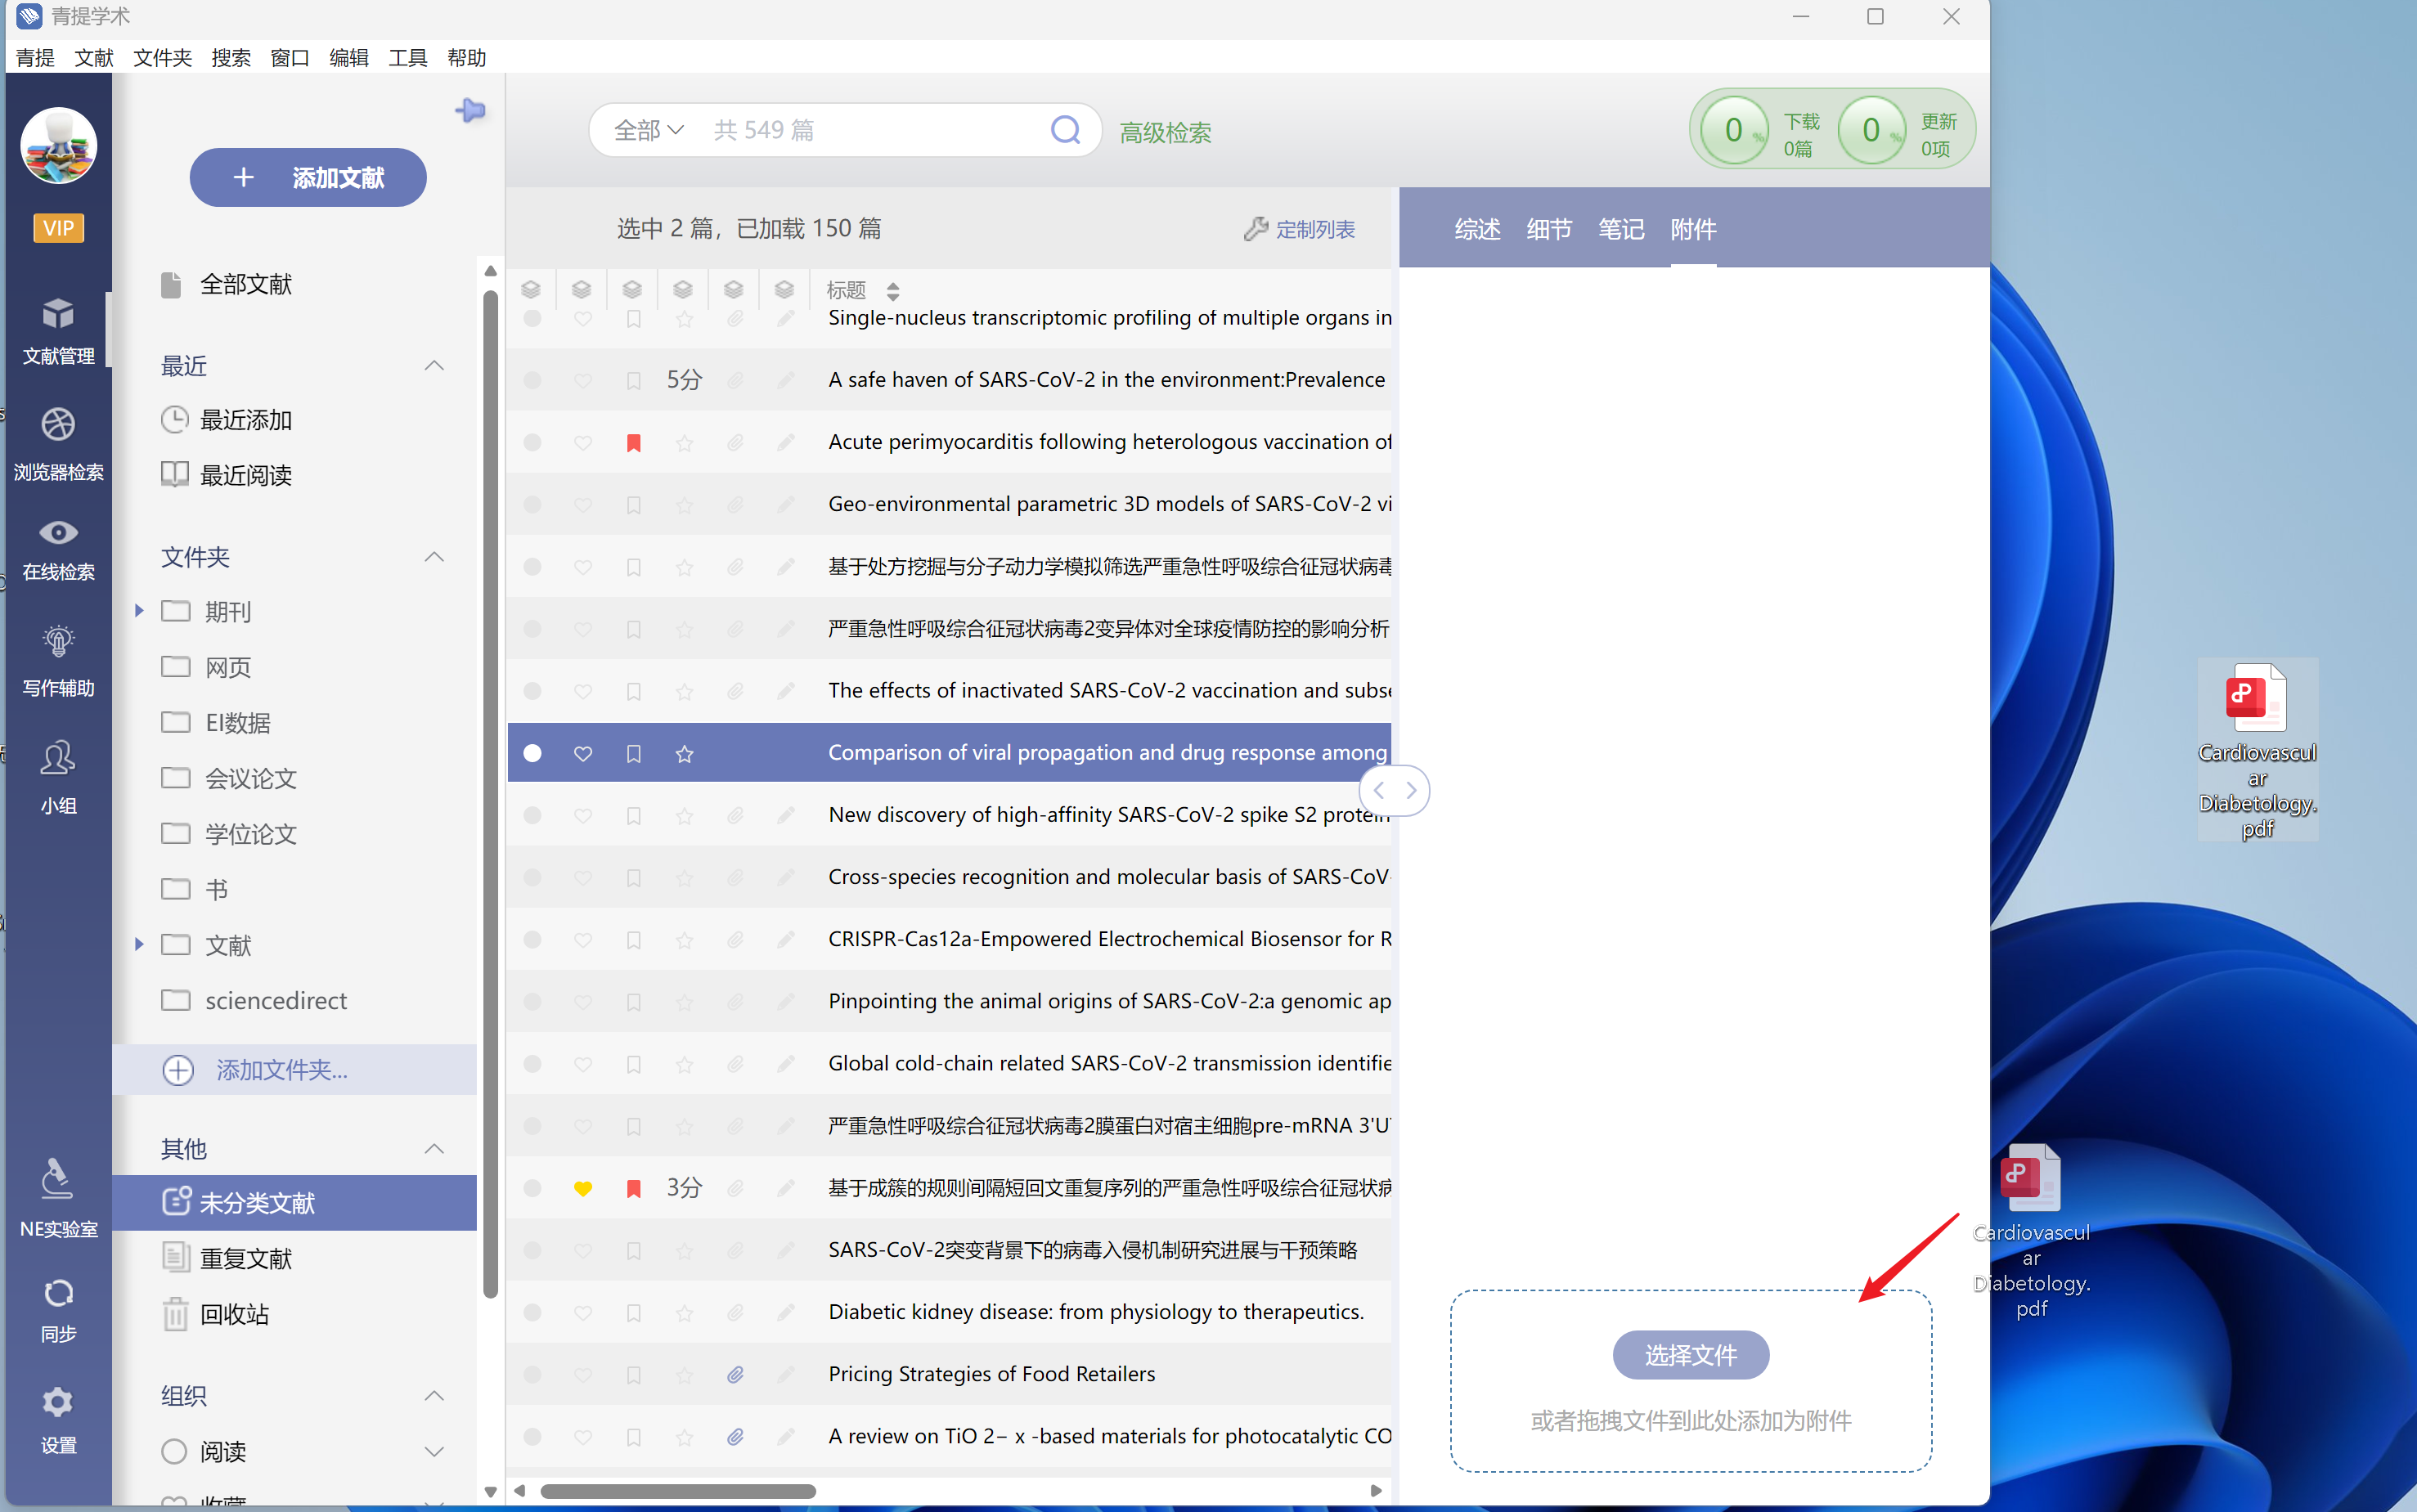The image size is (2417, 1512).
Task: Open Cardiovascular Diabetology.pdf desktop file
Action: click(x=2257, y=749)
